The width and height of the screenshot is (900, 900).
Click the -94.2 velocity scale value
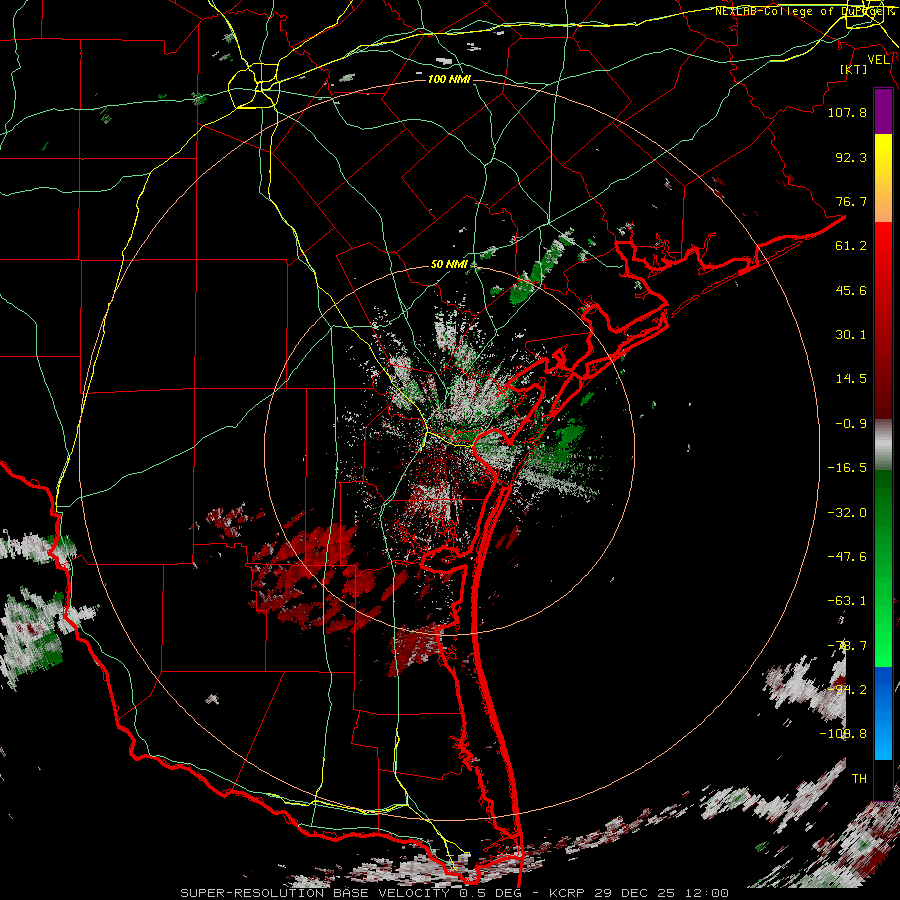coord(847,690)
